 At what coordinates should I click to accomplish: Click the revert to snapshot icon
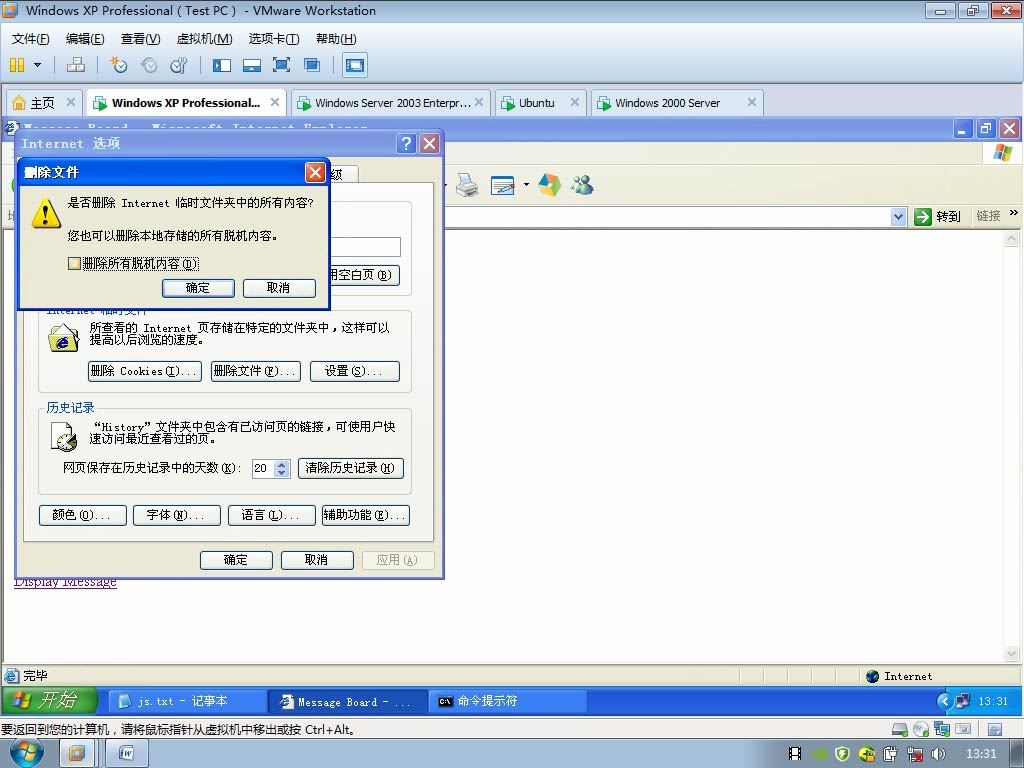[x=149, y=65]
